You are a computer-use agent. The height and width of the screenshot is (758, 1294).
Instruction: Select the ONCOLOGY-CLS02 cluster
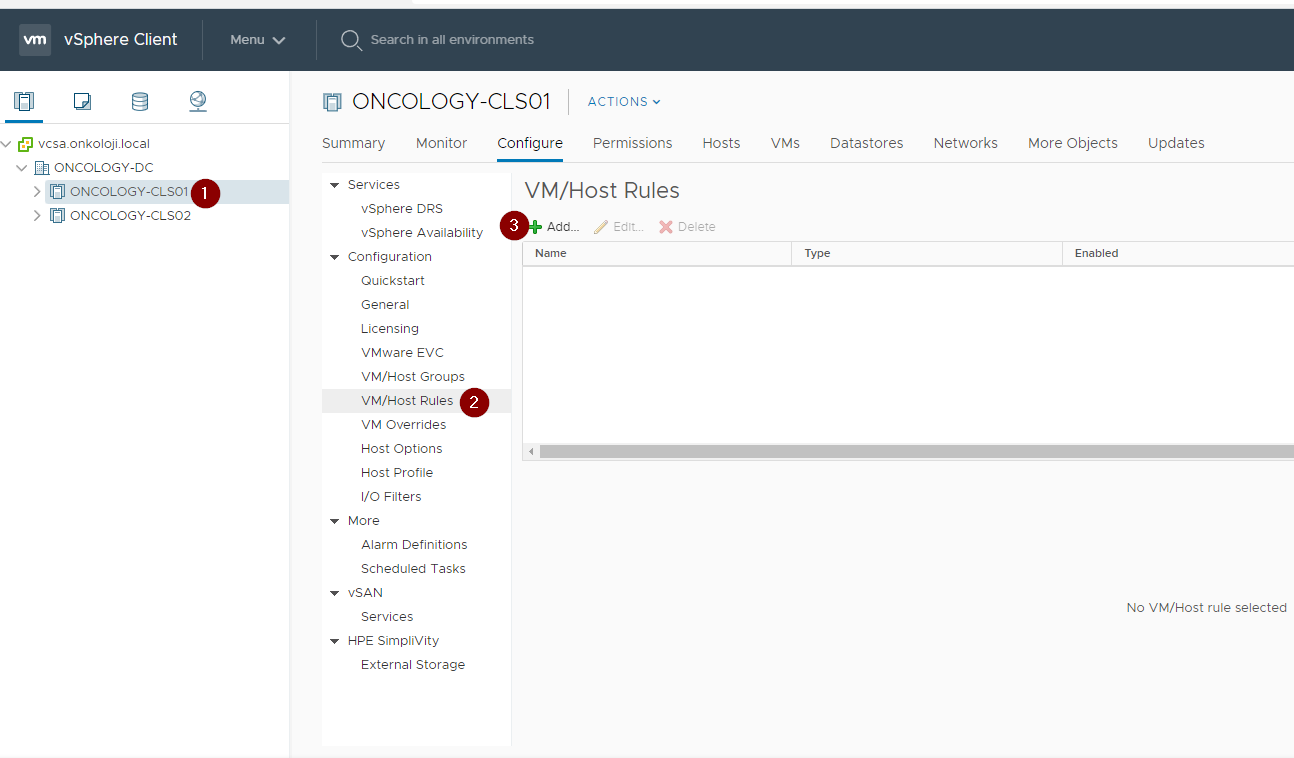[x=130, y=216]
